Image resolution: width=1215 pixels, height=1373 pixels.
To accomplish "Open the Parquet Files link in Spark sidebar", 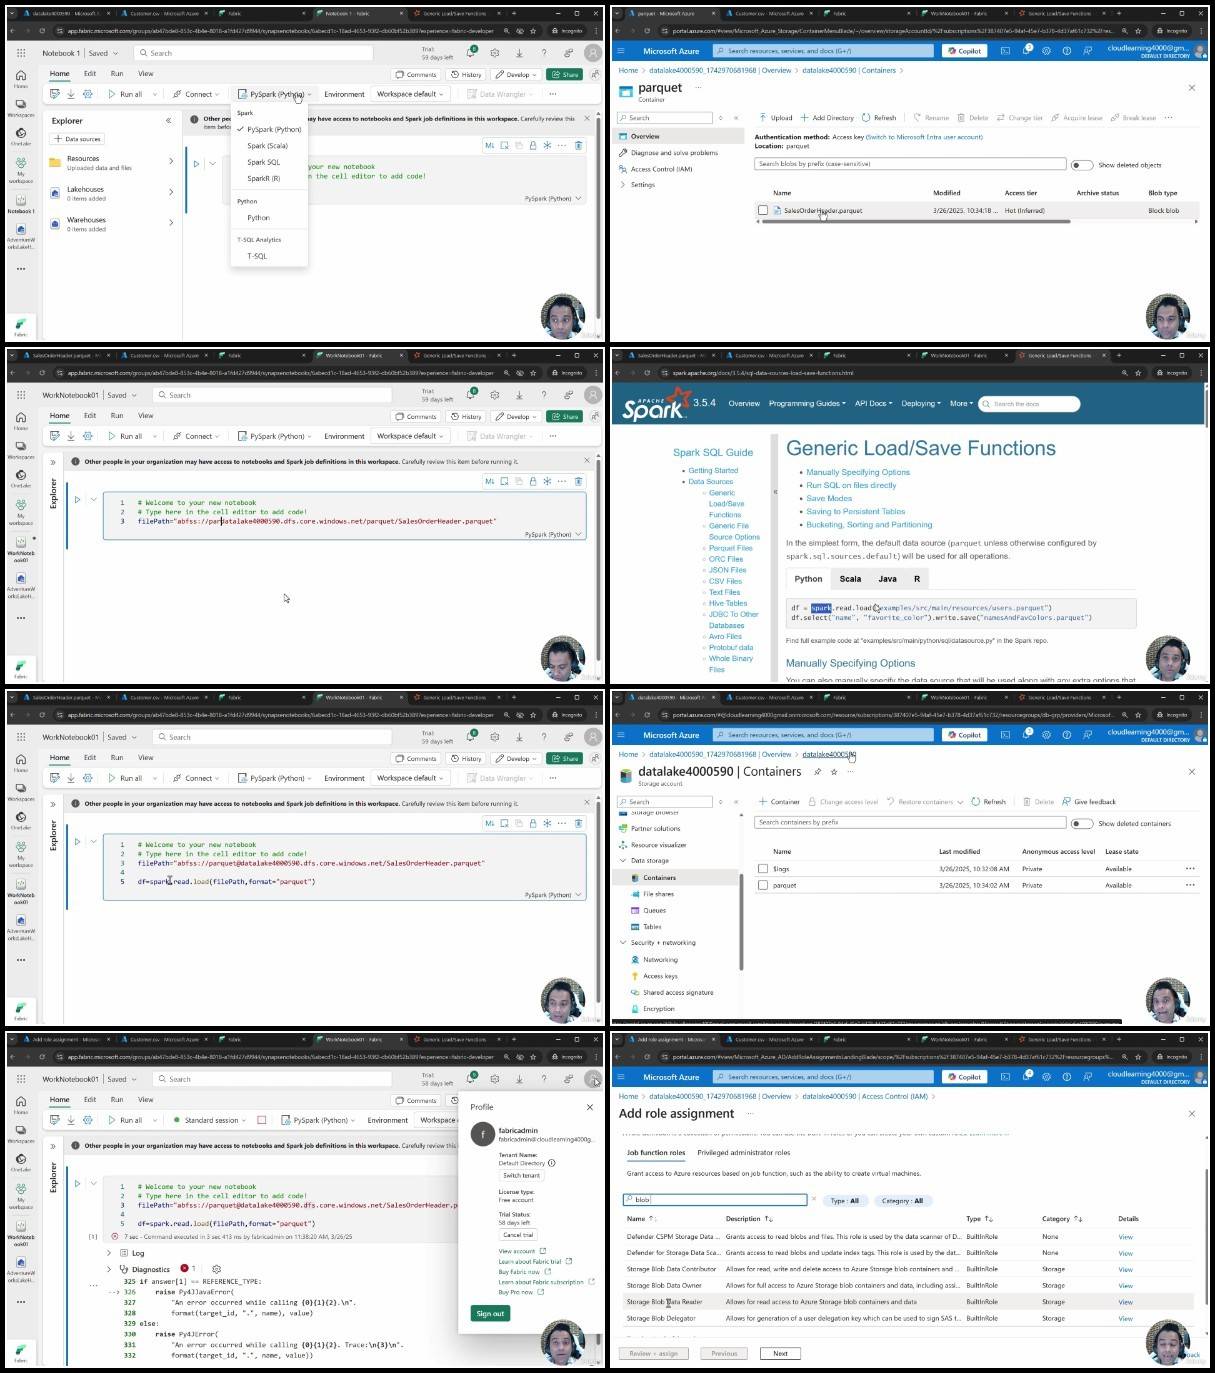I will click(x=730, y=548).
